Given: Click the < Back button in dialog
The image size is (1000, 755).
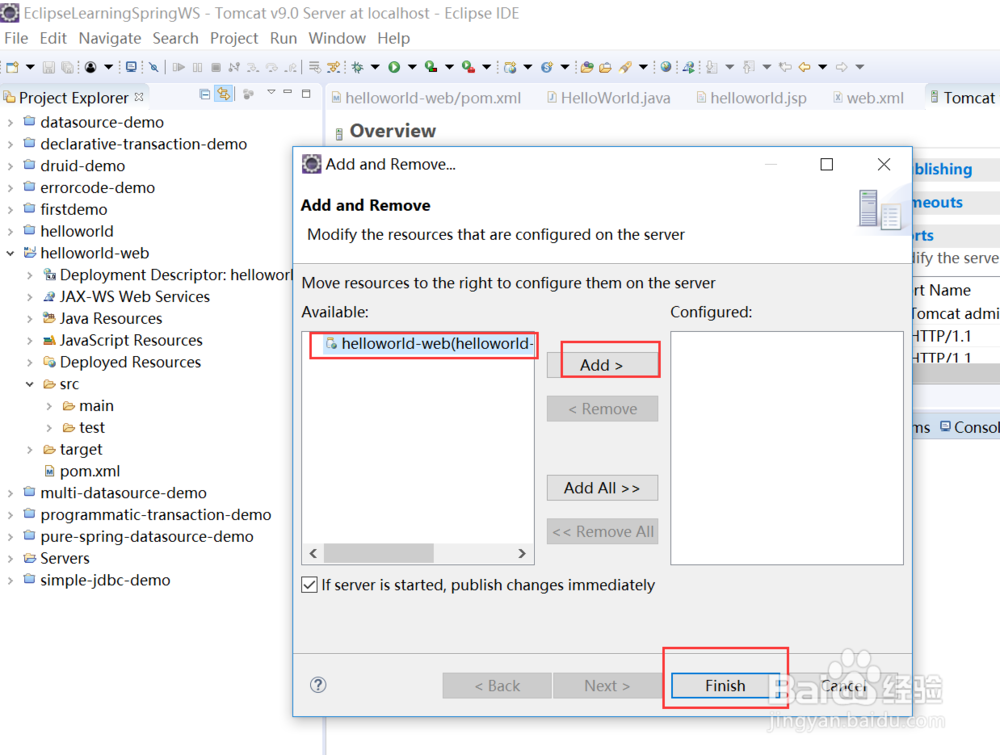Looking at the screenshot, I should coord(497,685).
